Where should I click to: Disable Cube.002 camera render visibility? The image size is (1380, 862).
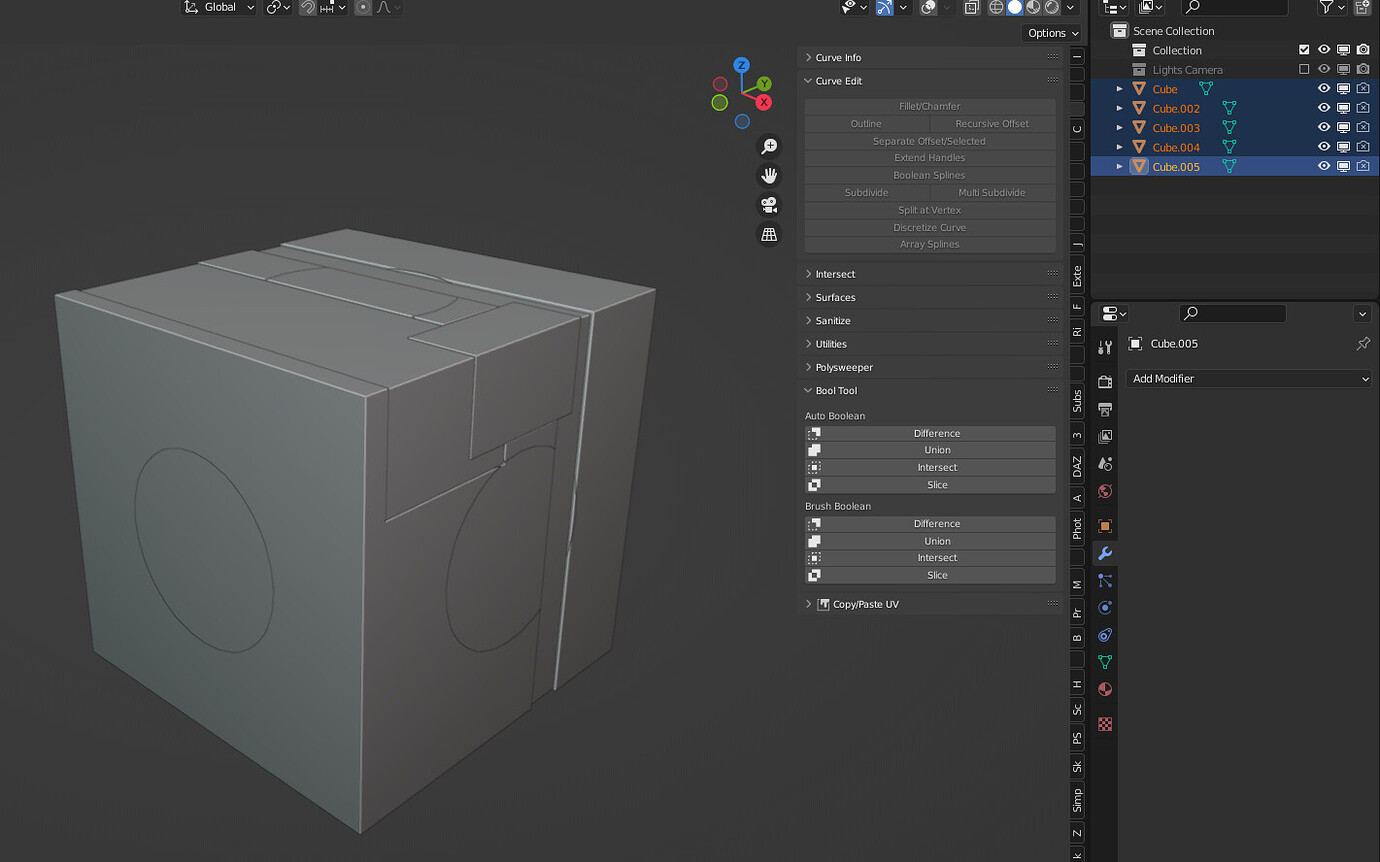1362,108
